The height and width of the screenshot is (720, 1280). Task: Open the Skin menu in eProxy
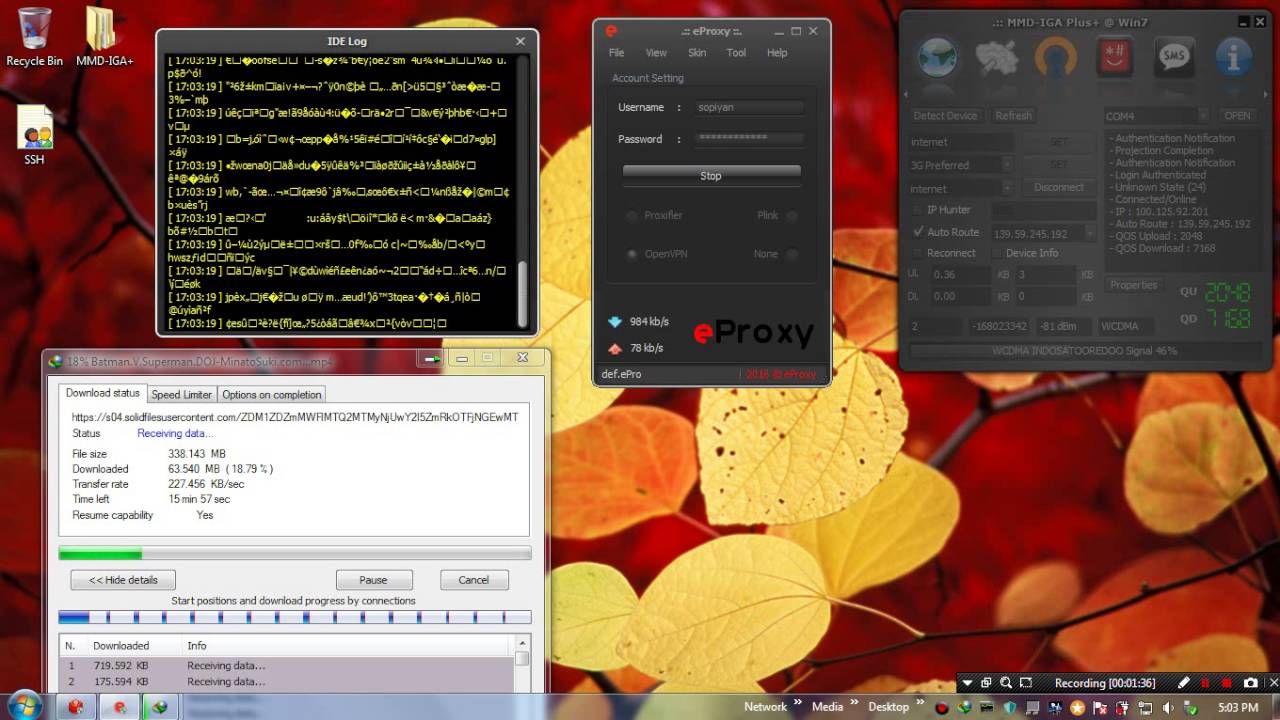pyautogui.click(x=697, y=53)
